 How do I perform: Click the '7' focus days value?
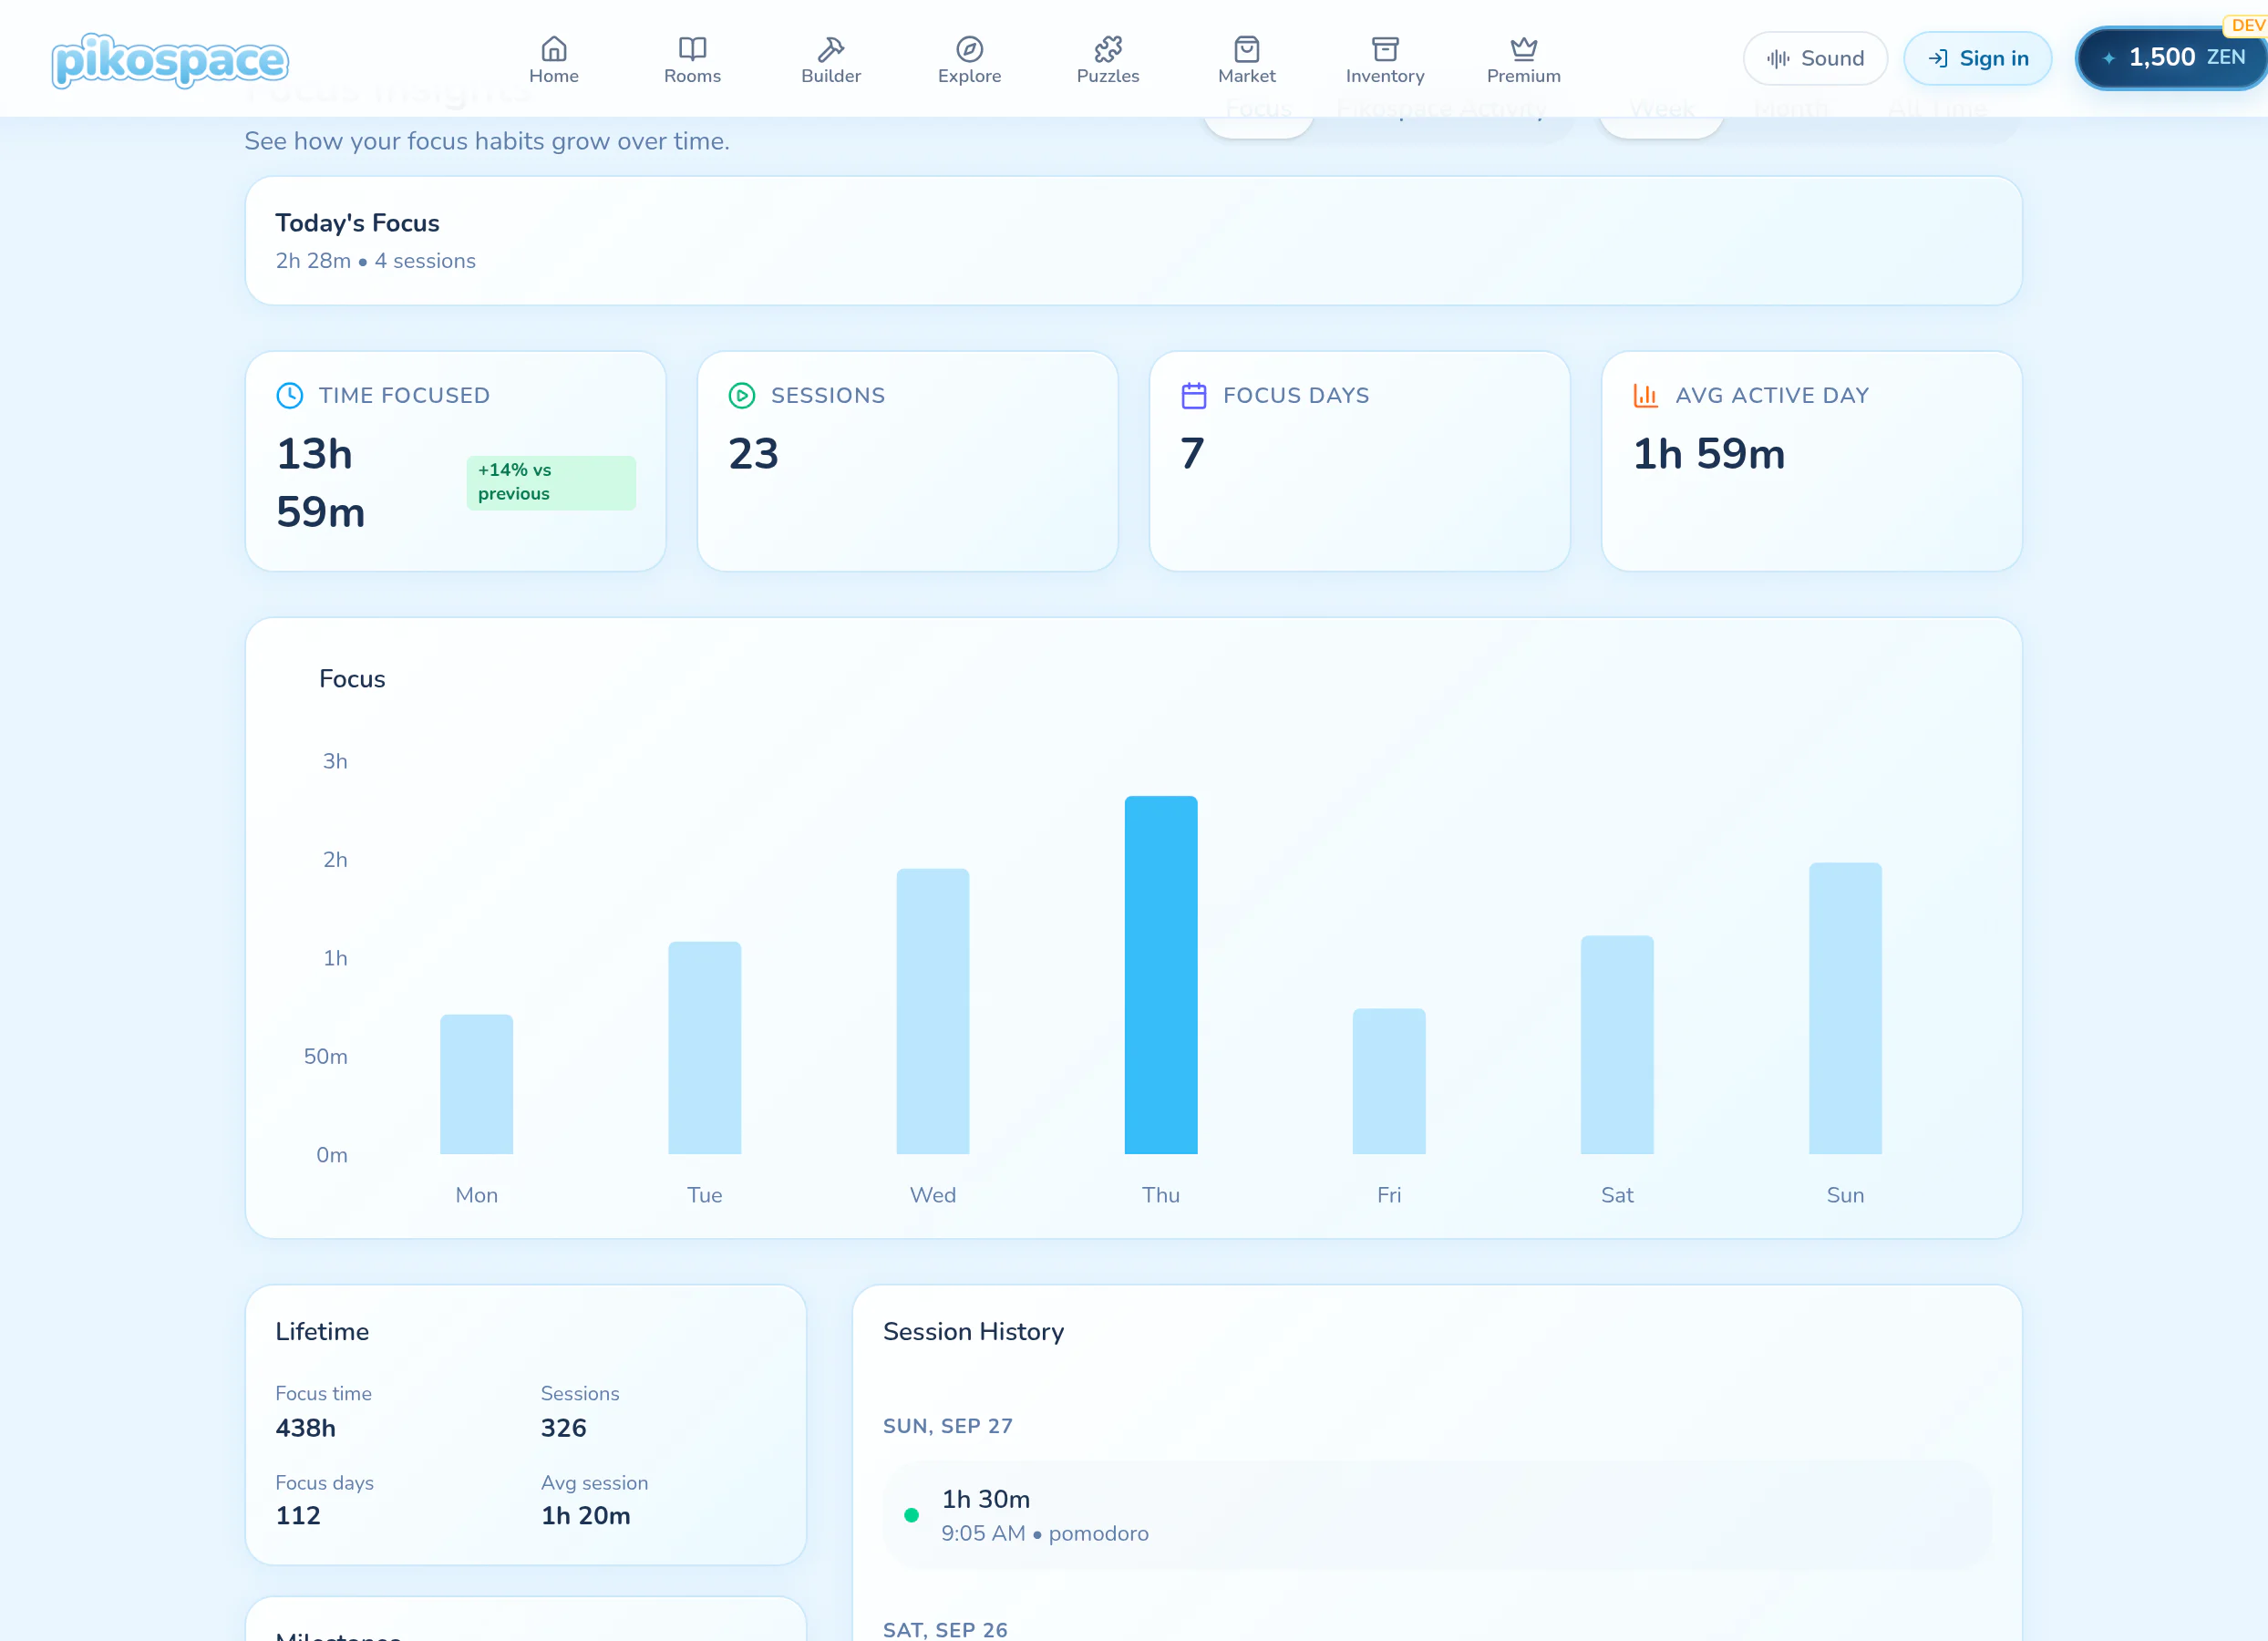pyautogui.click(x=1192, y=454)
